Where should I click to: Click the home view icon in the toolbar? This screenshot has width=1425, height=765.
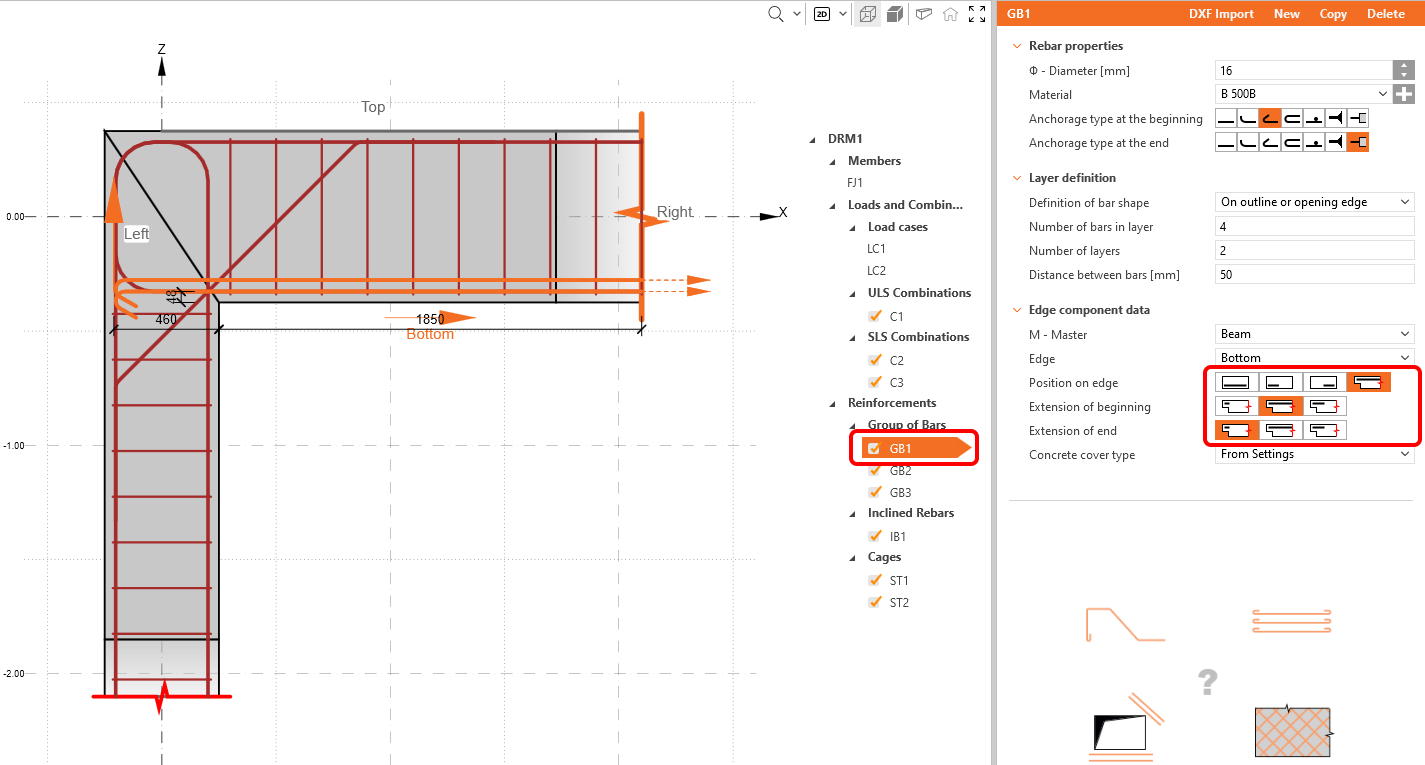(x=950, y=14)
